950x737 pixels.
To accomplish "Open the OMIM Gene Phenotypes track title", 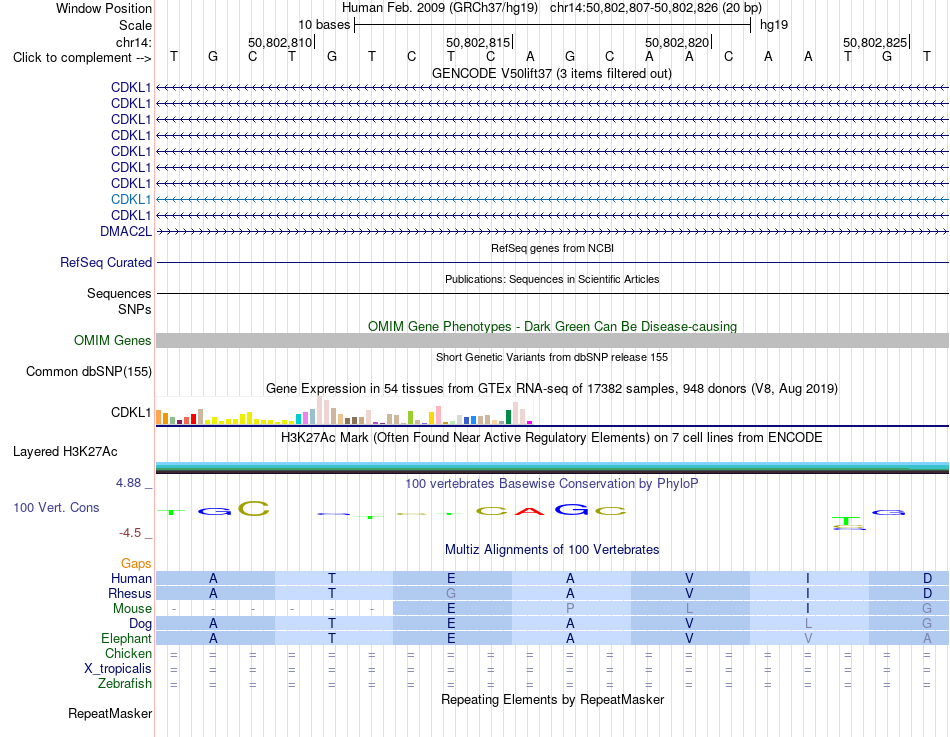I will pos(552,326).
